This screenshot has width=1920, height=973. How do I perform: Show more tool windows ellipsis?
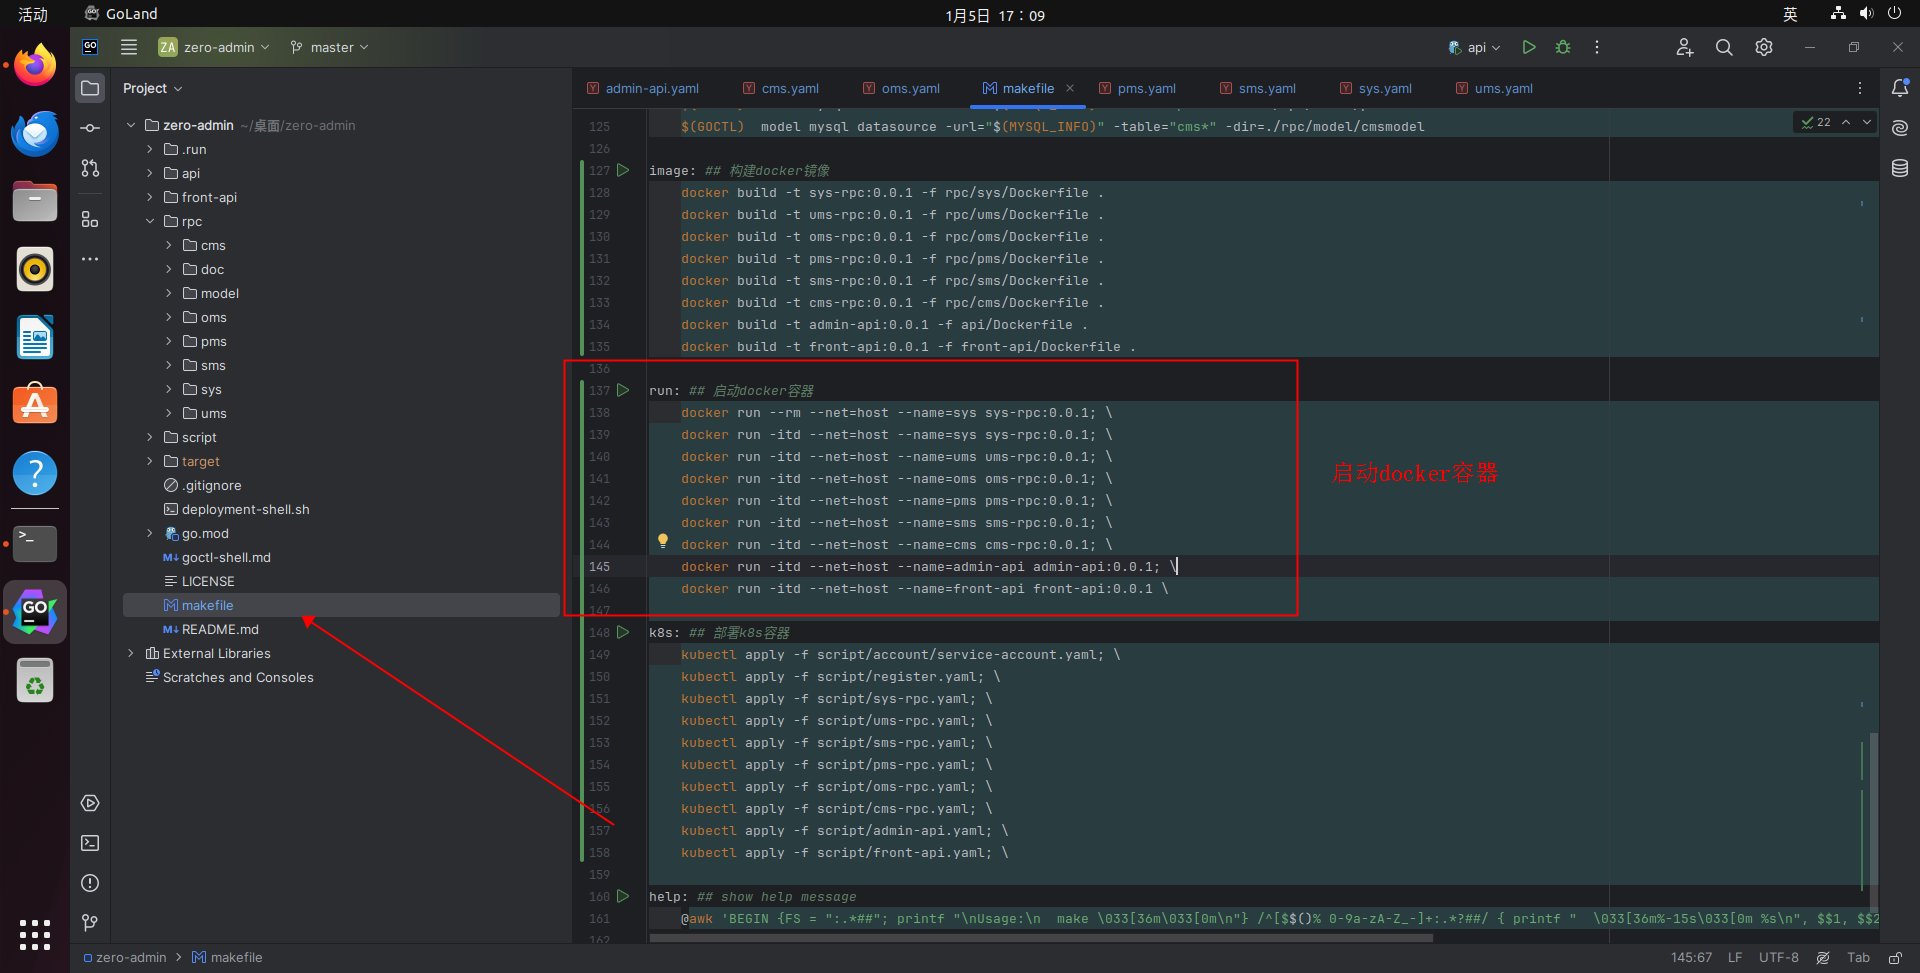(x=90, y=259)
